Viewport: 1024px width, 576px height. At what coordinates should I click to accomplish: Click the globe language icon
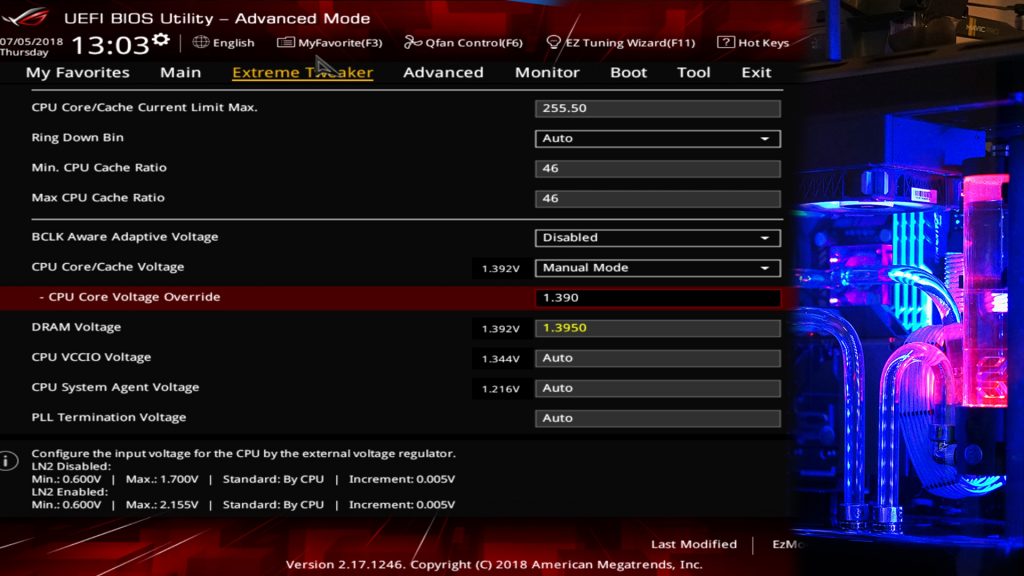[x=200, y=42]
